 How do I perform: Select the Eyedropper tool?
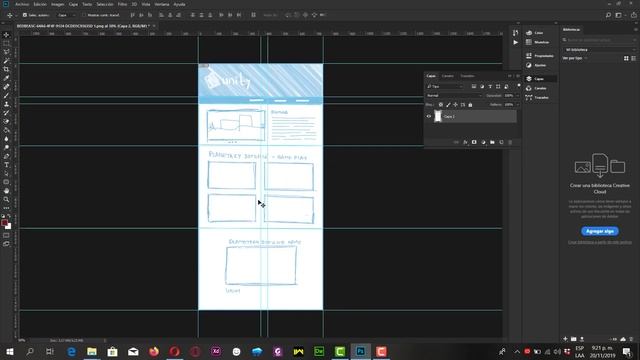[6, 78]
